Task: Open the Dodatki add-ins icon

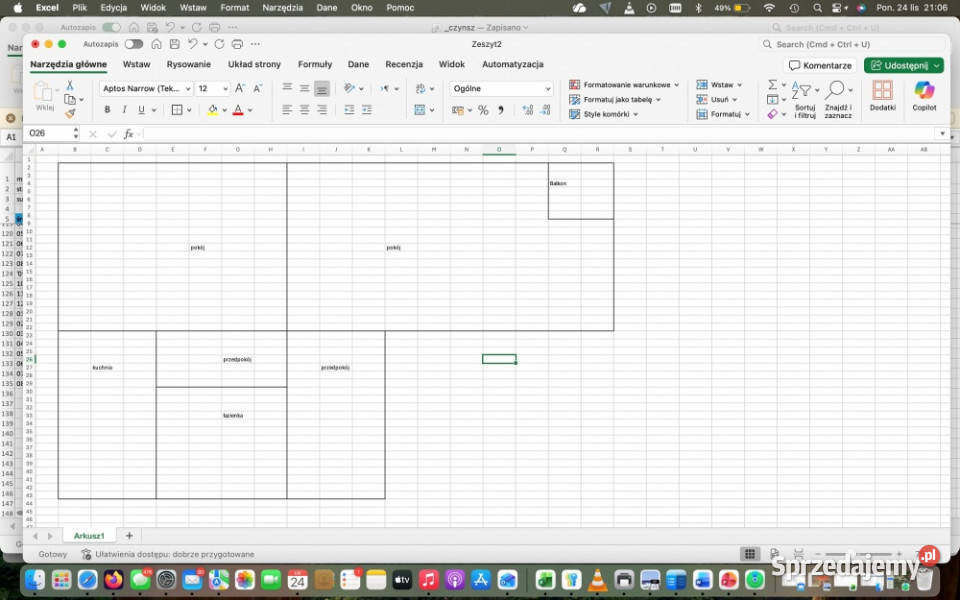Action: pos(882,96)
